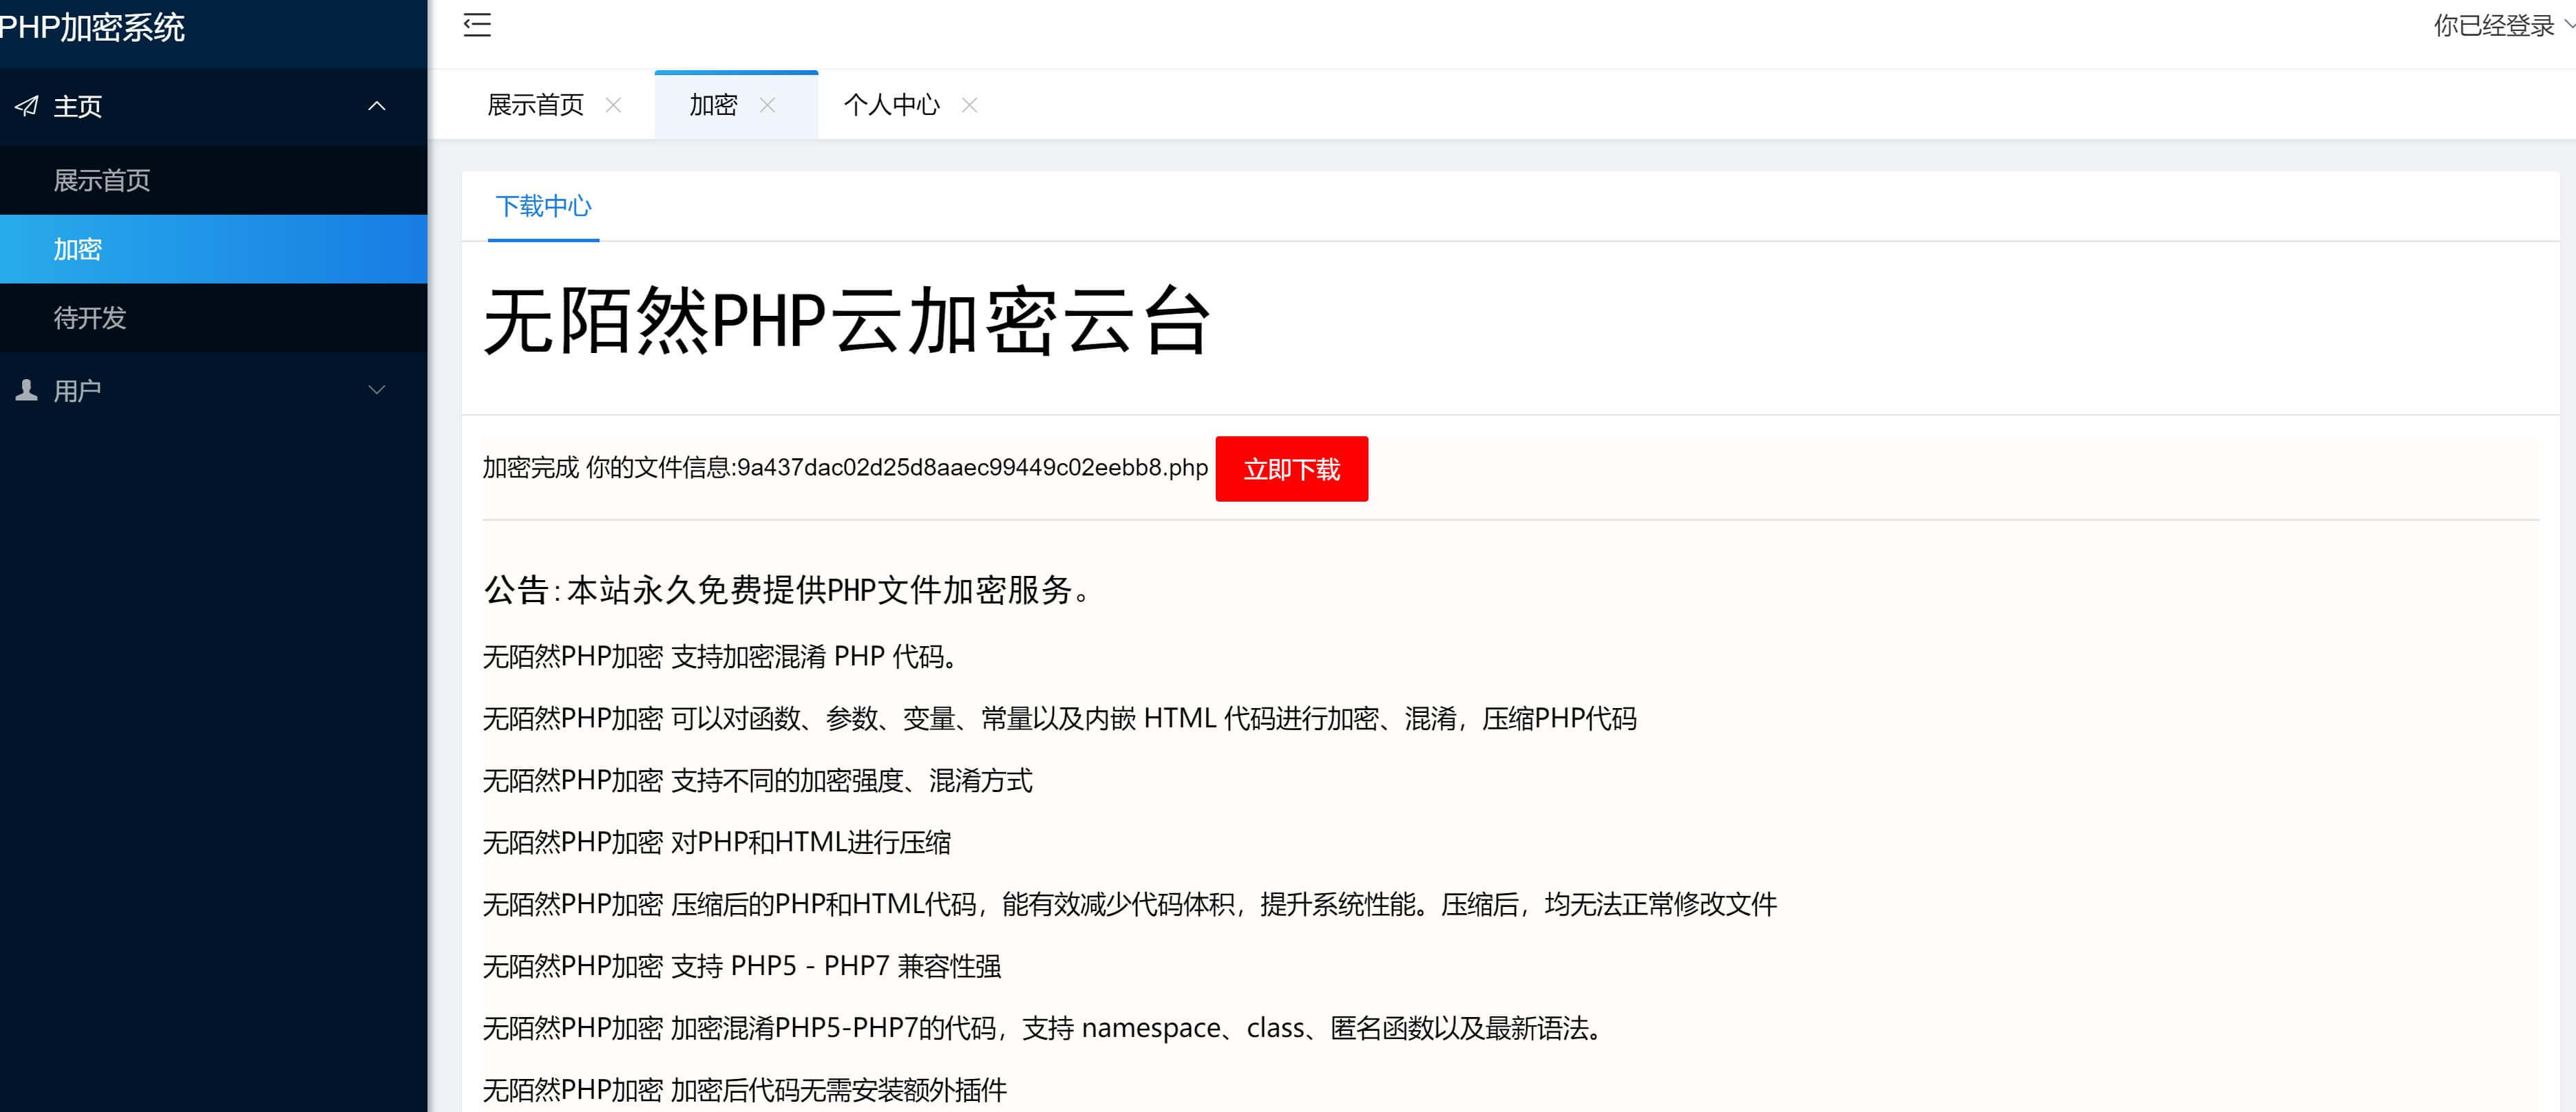Screen dimensions: 2576x1112
Task: Close the 加密 tab
Action: [x=767, y=105]
